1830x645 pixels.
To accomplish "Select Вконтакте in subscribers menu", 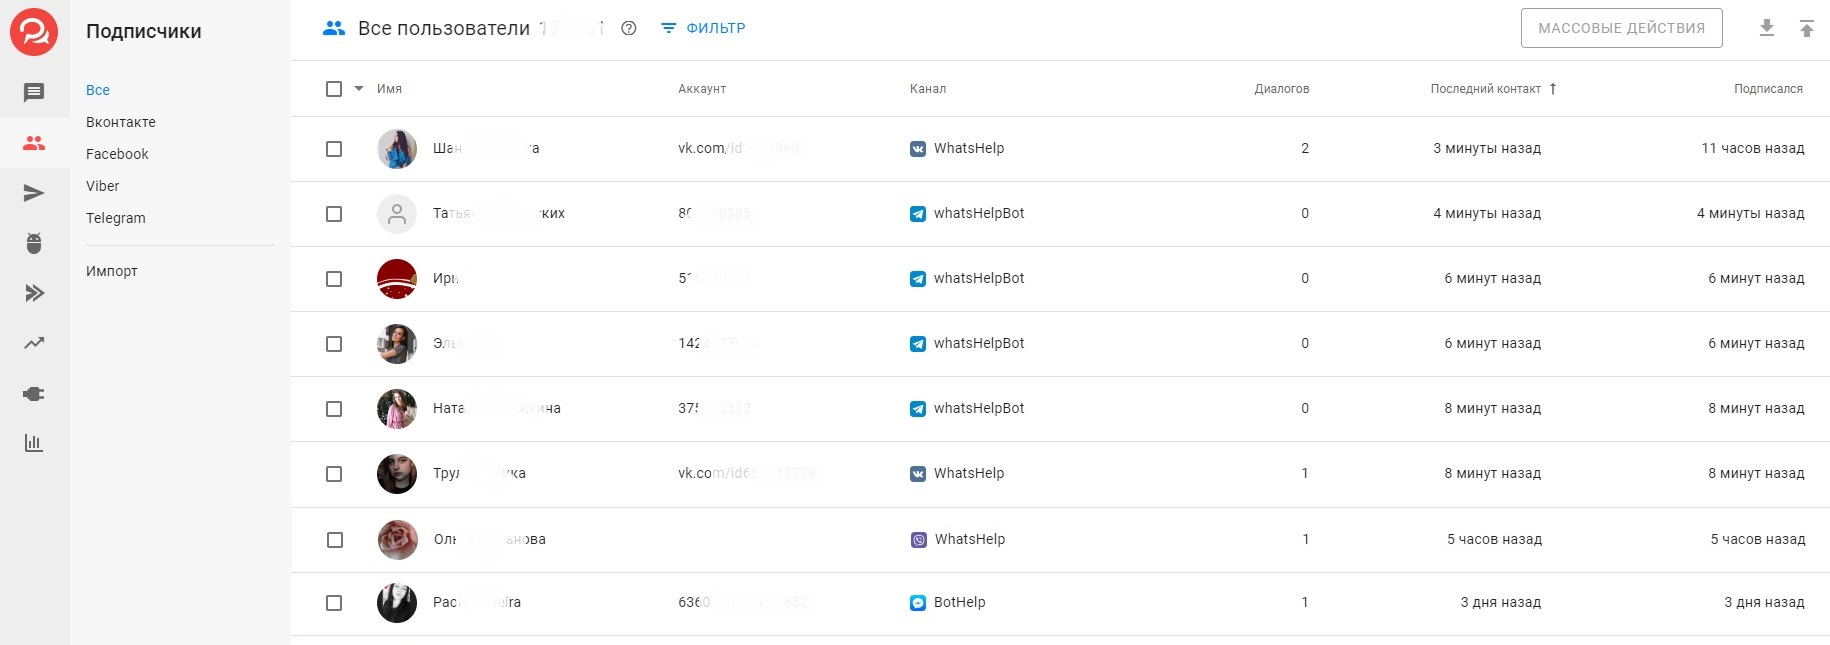I will click(x=121, y=122).
